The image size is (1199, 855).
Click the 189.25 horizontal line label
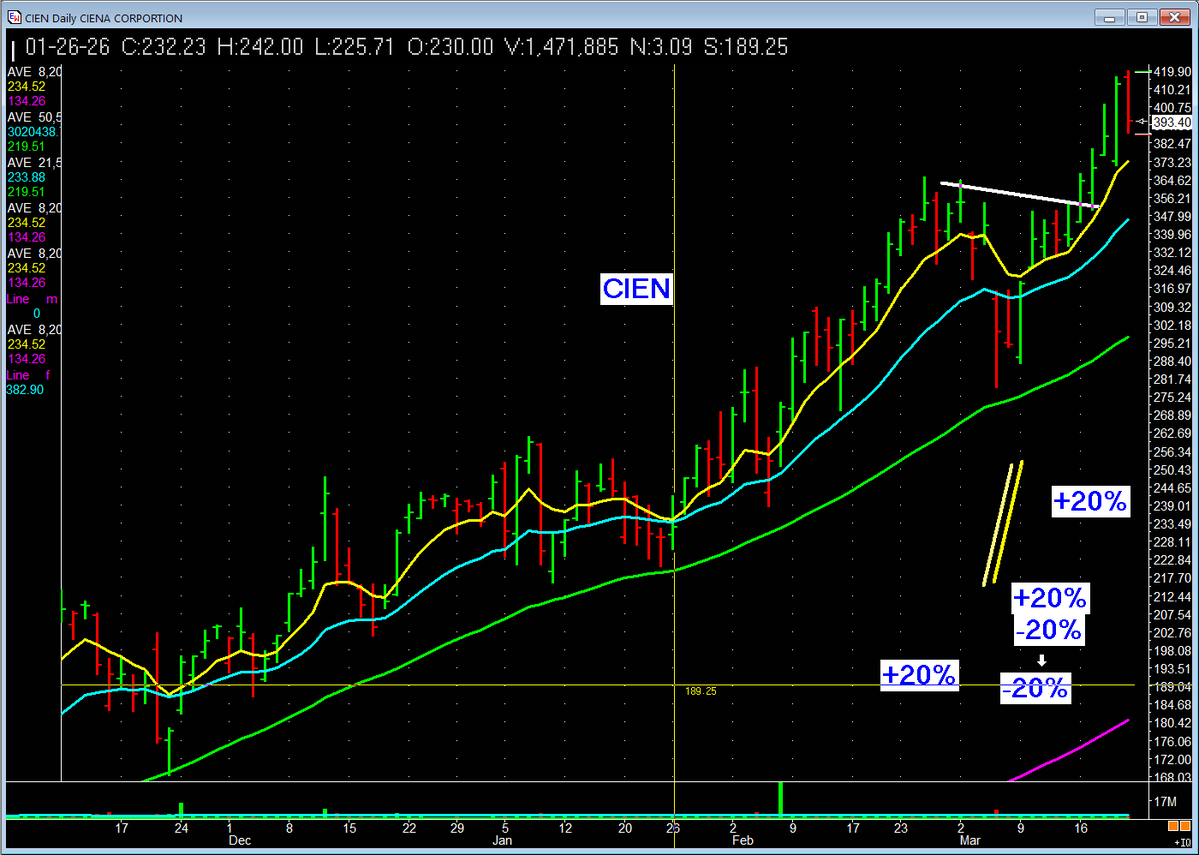pyautogui.click(x=700, y=691)
